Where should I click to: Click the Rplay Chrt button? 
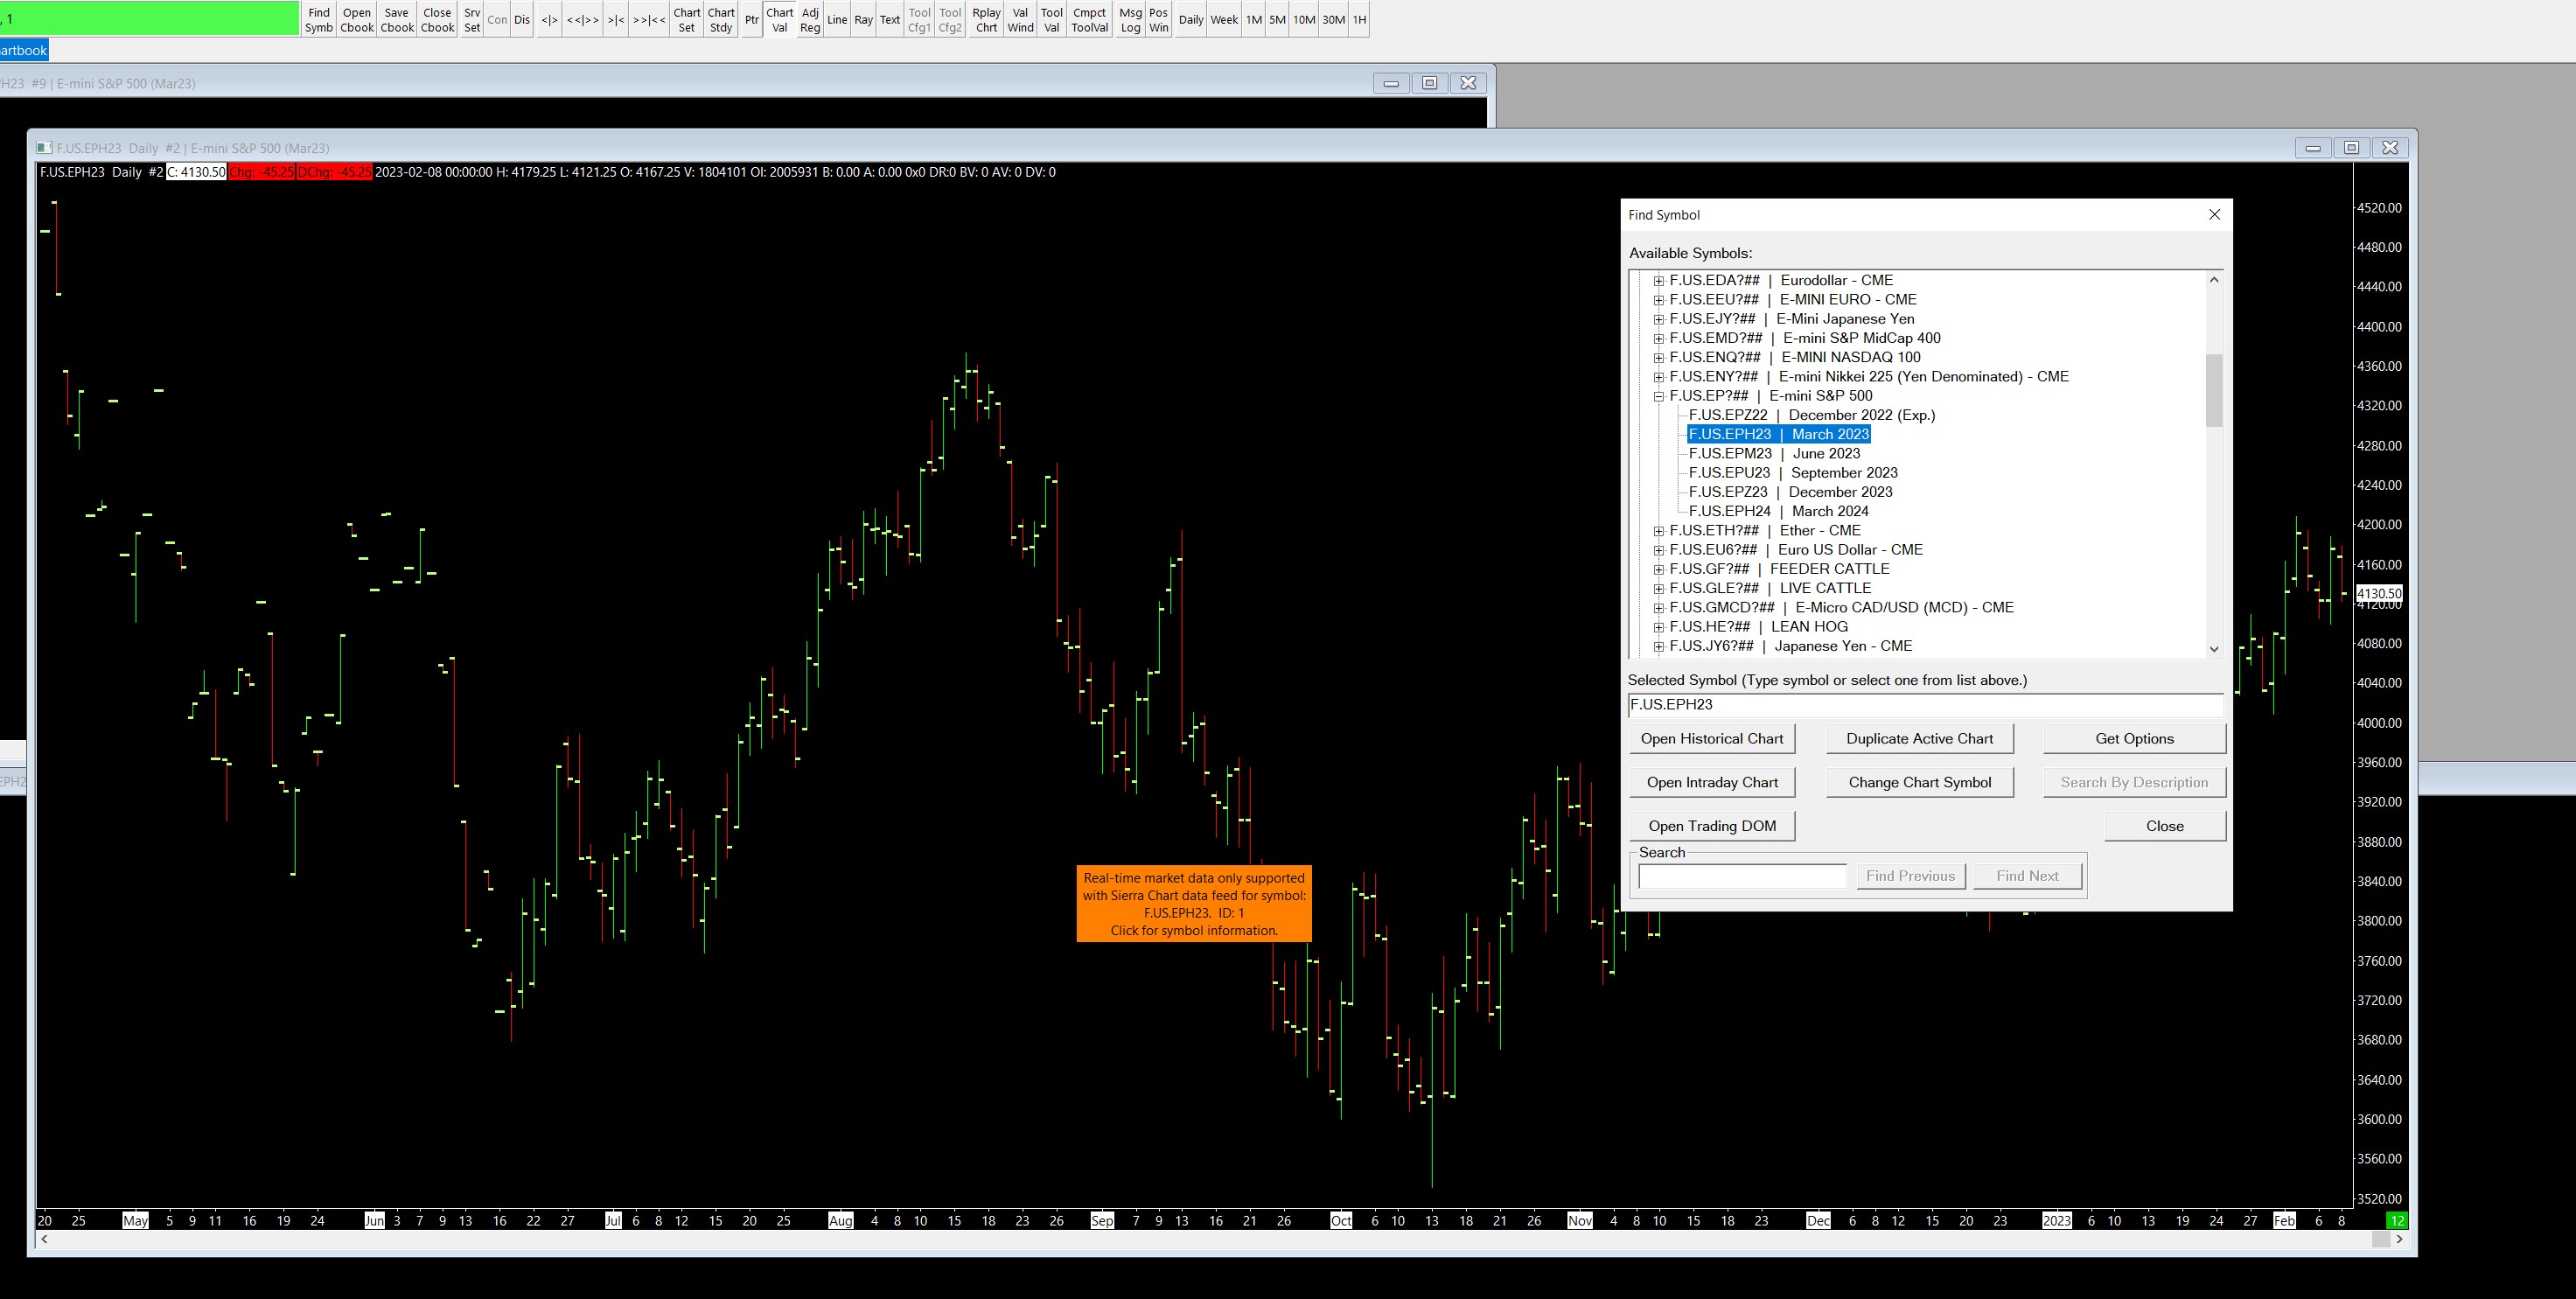(985, 20)
